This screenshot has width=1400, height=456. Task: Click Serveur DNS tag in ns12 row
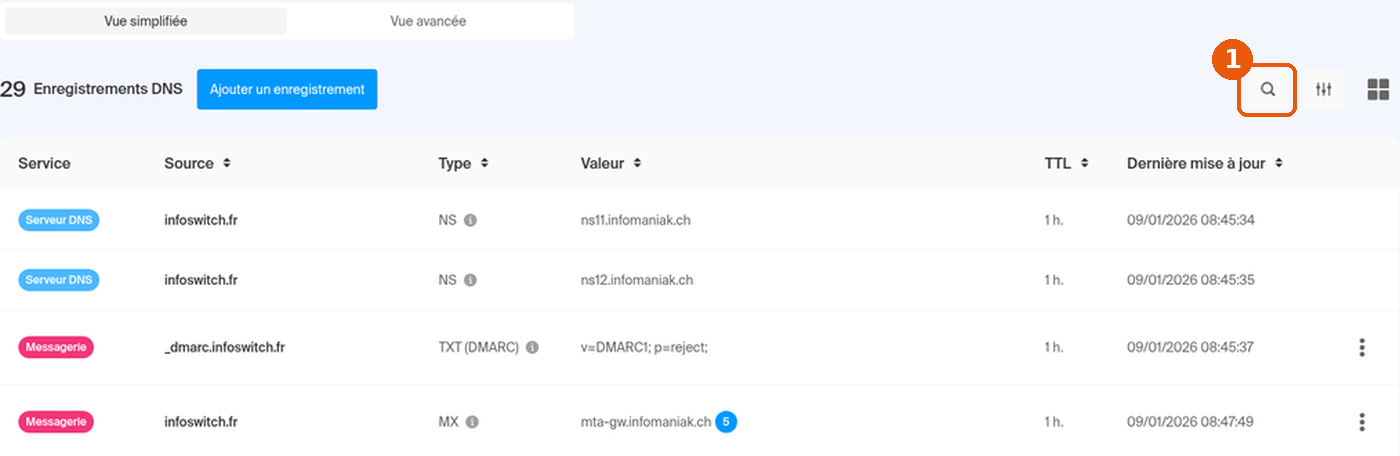pyautogui.click(x=58, y=280)
